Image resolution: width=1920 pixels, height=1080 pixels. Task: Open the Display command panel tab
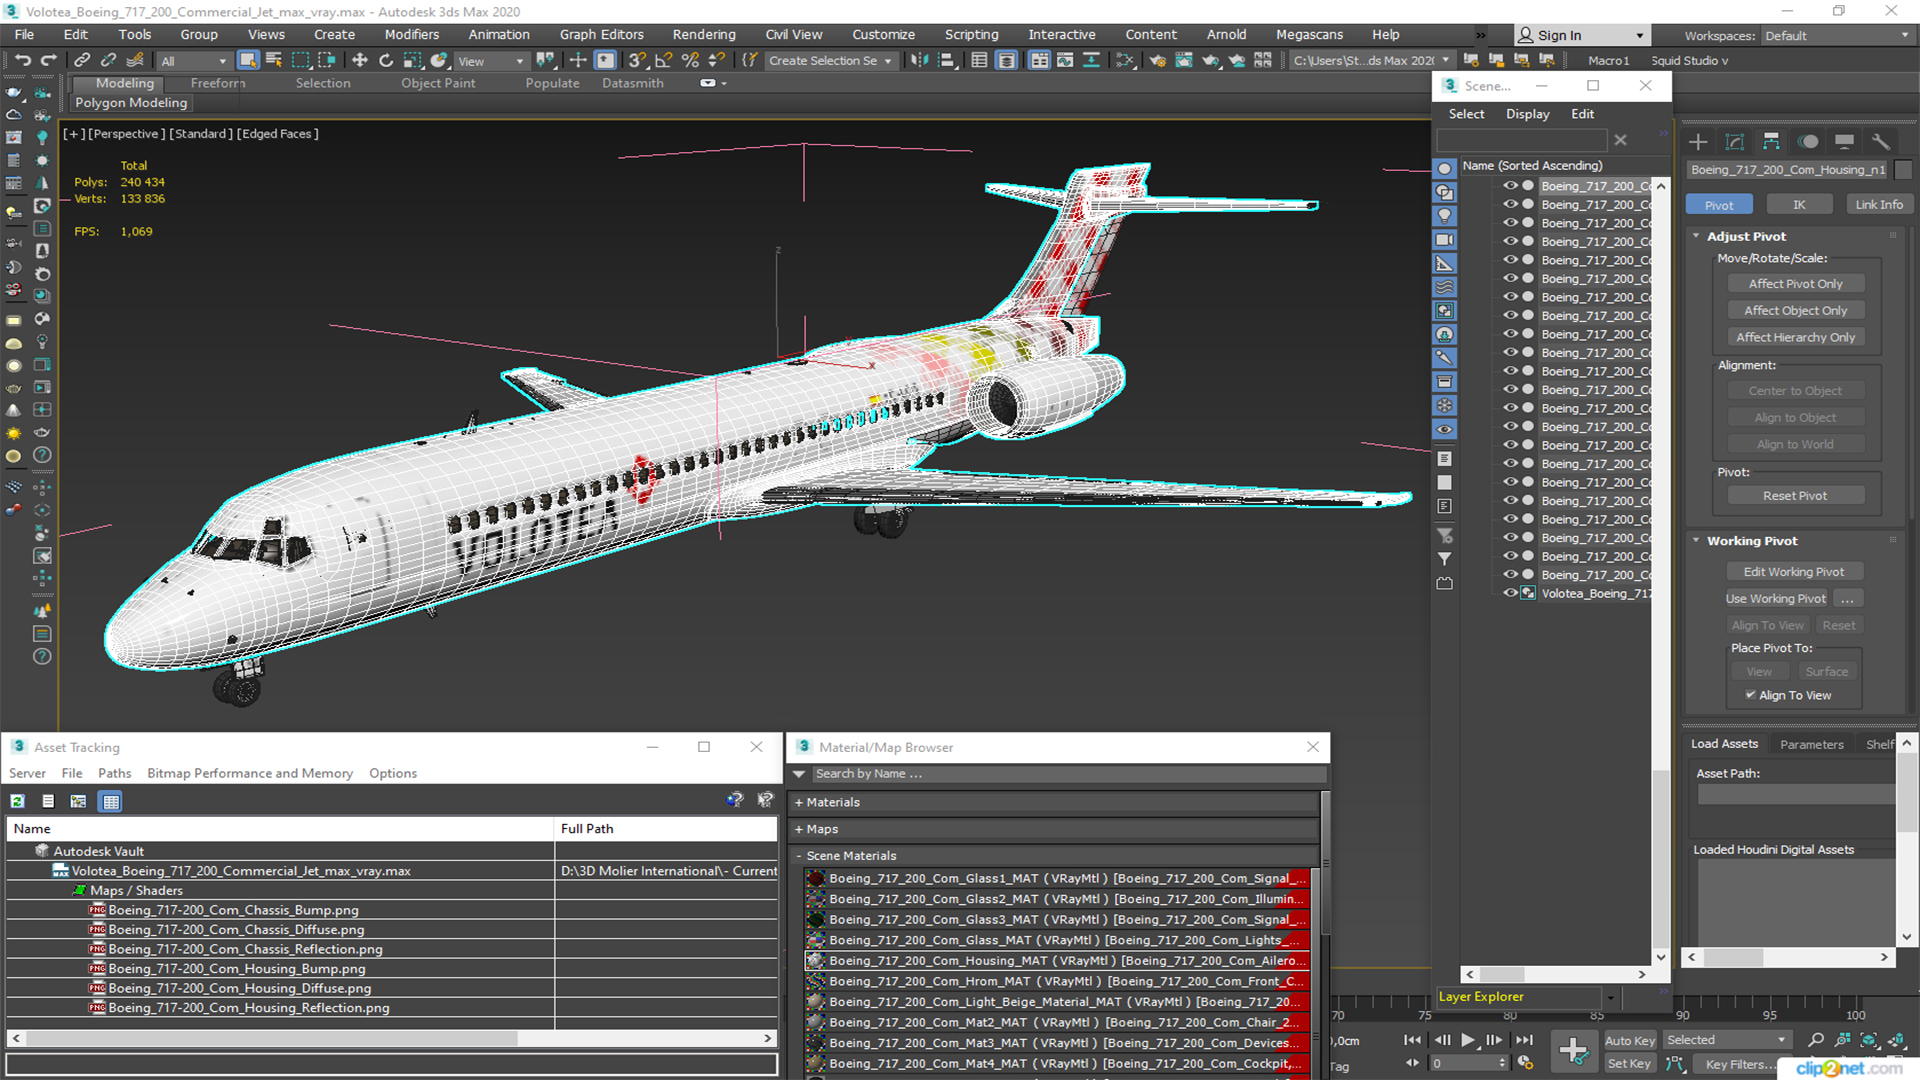[x=1845, y=141]
